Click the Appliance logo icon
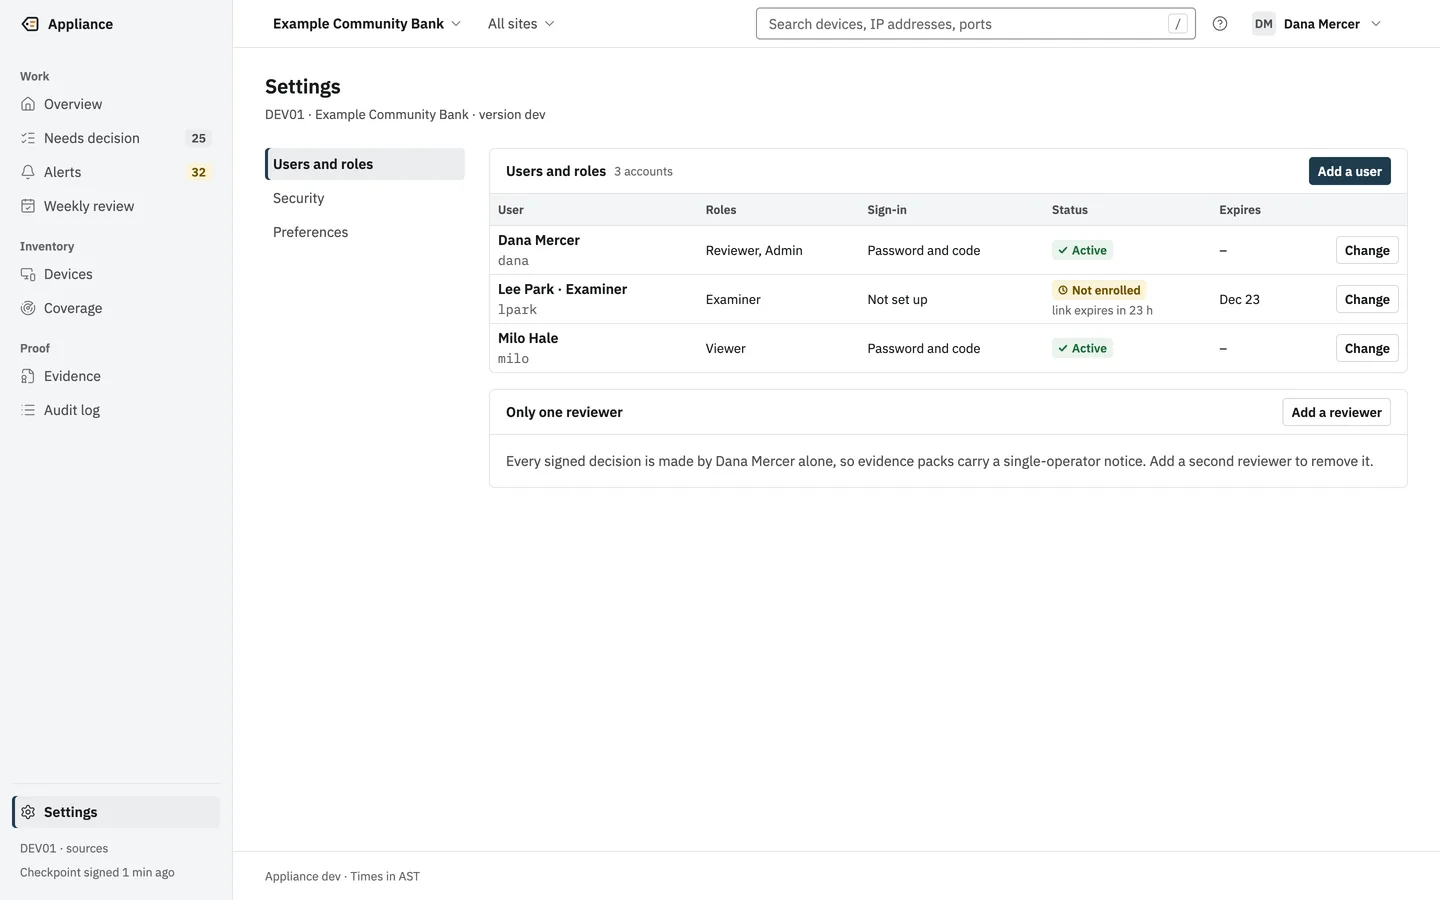This screenshot has height=900, width=1440. click(30, 24)
